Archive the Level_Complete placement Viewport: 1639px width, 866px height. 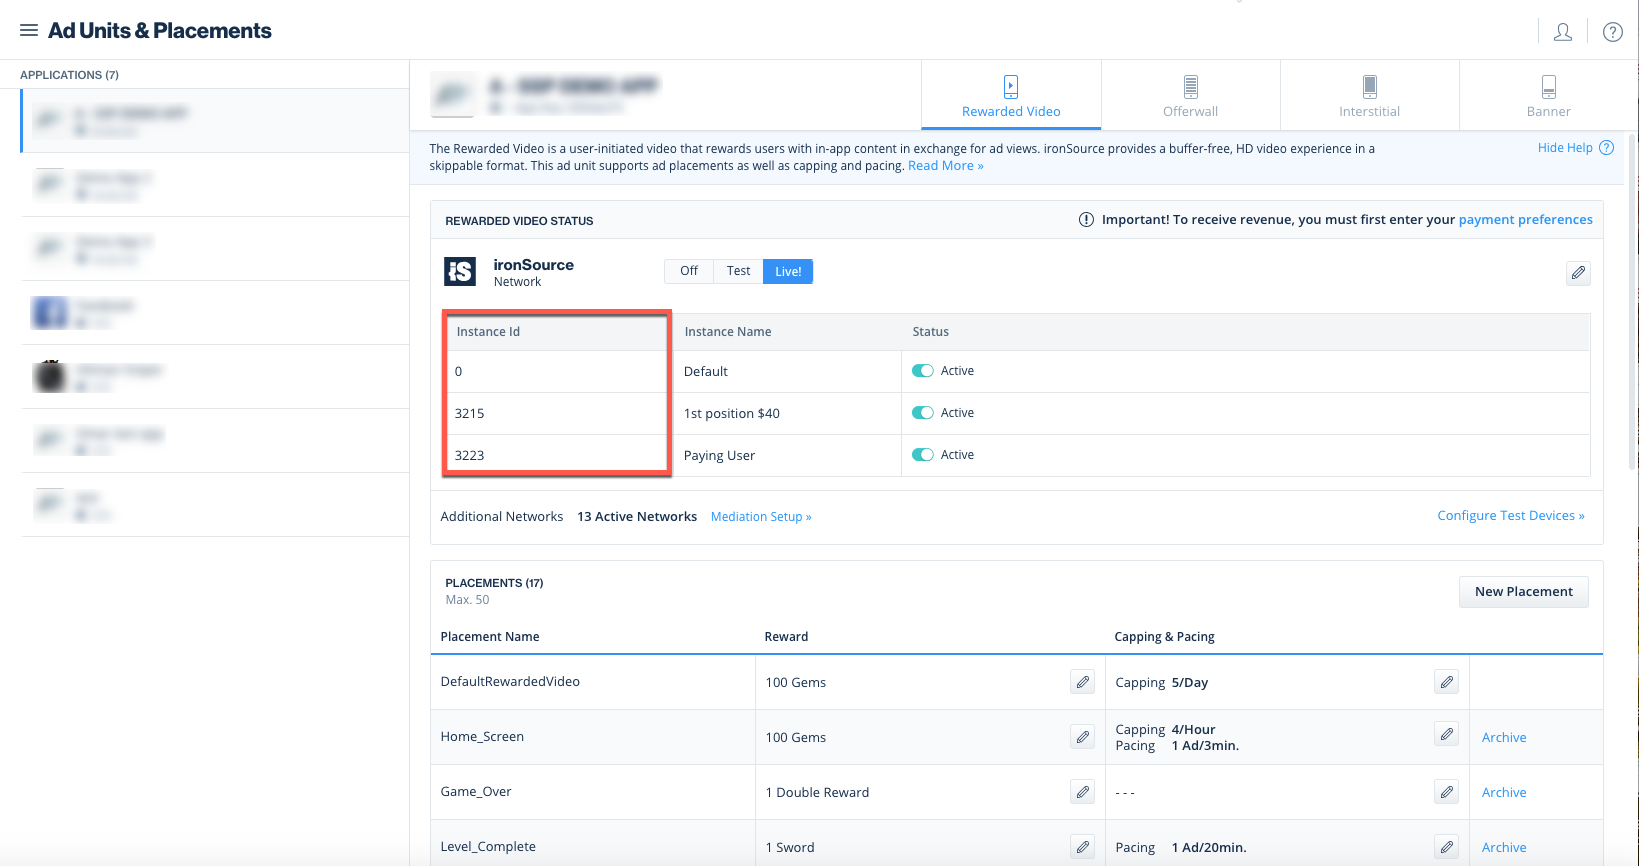pyautogui.click(x=1504, y=847)
